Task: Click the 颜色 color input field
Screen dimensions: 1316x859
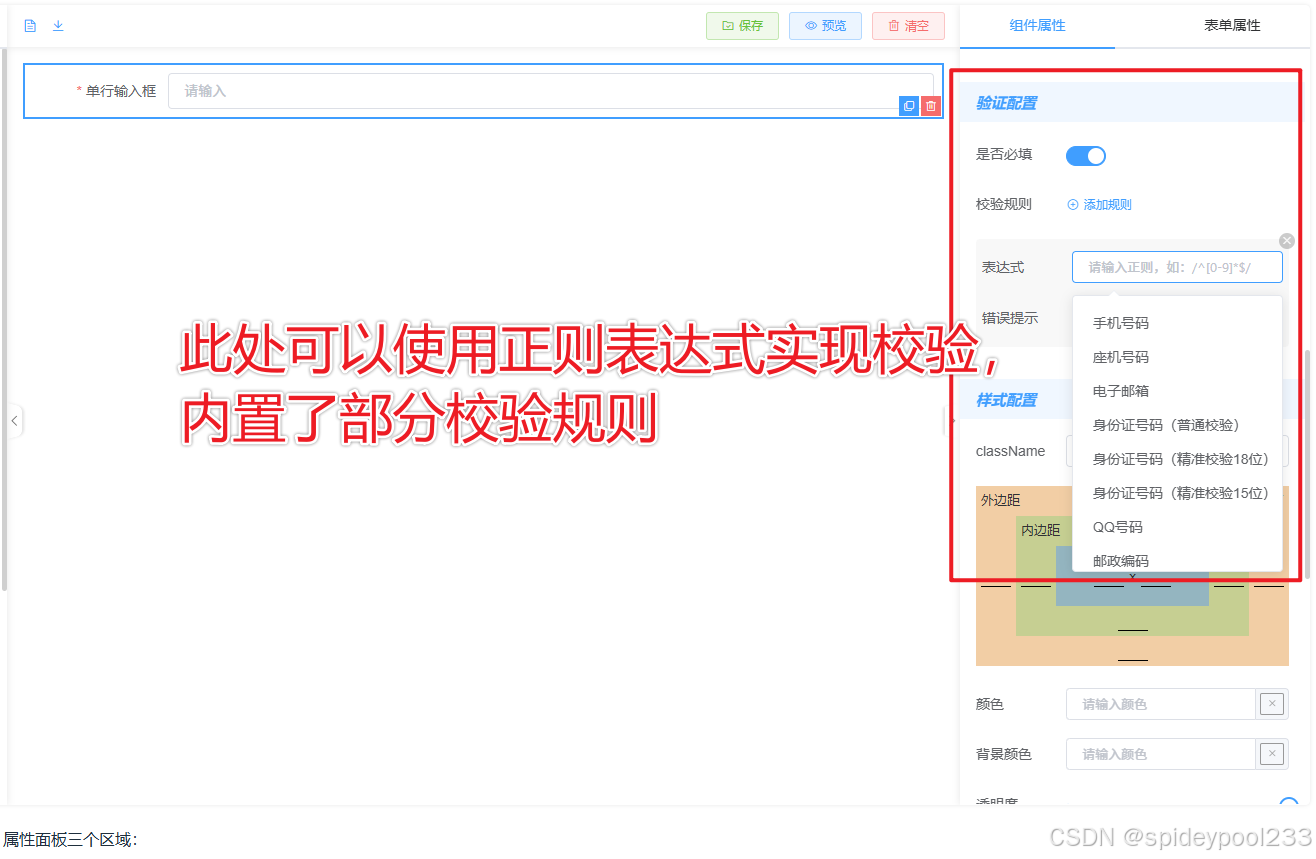Action: [1160, 704]
